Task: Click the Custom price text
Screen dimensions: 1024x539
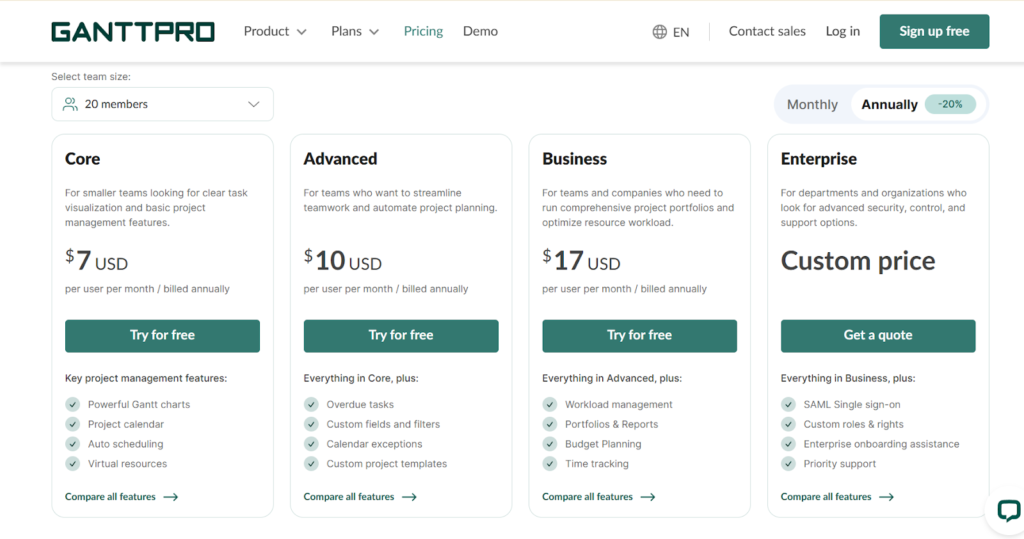Action: point(858,261)
